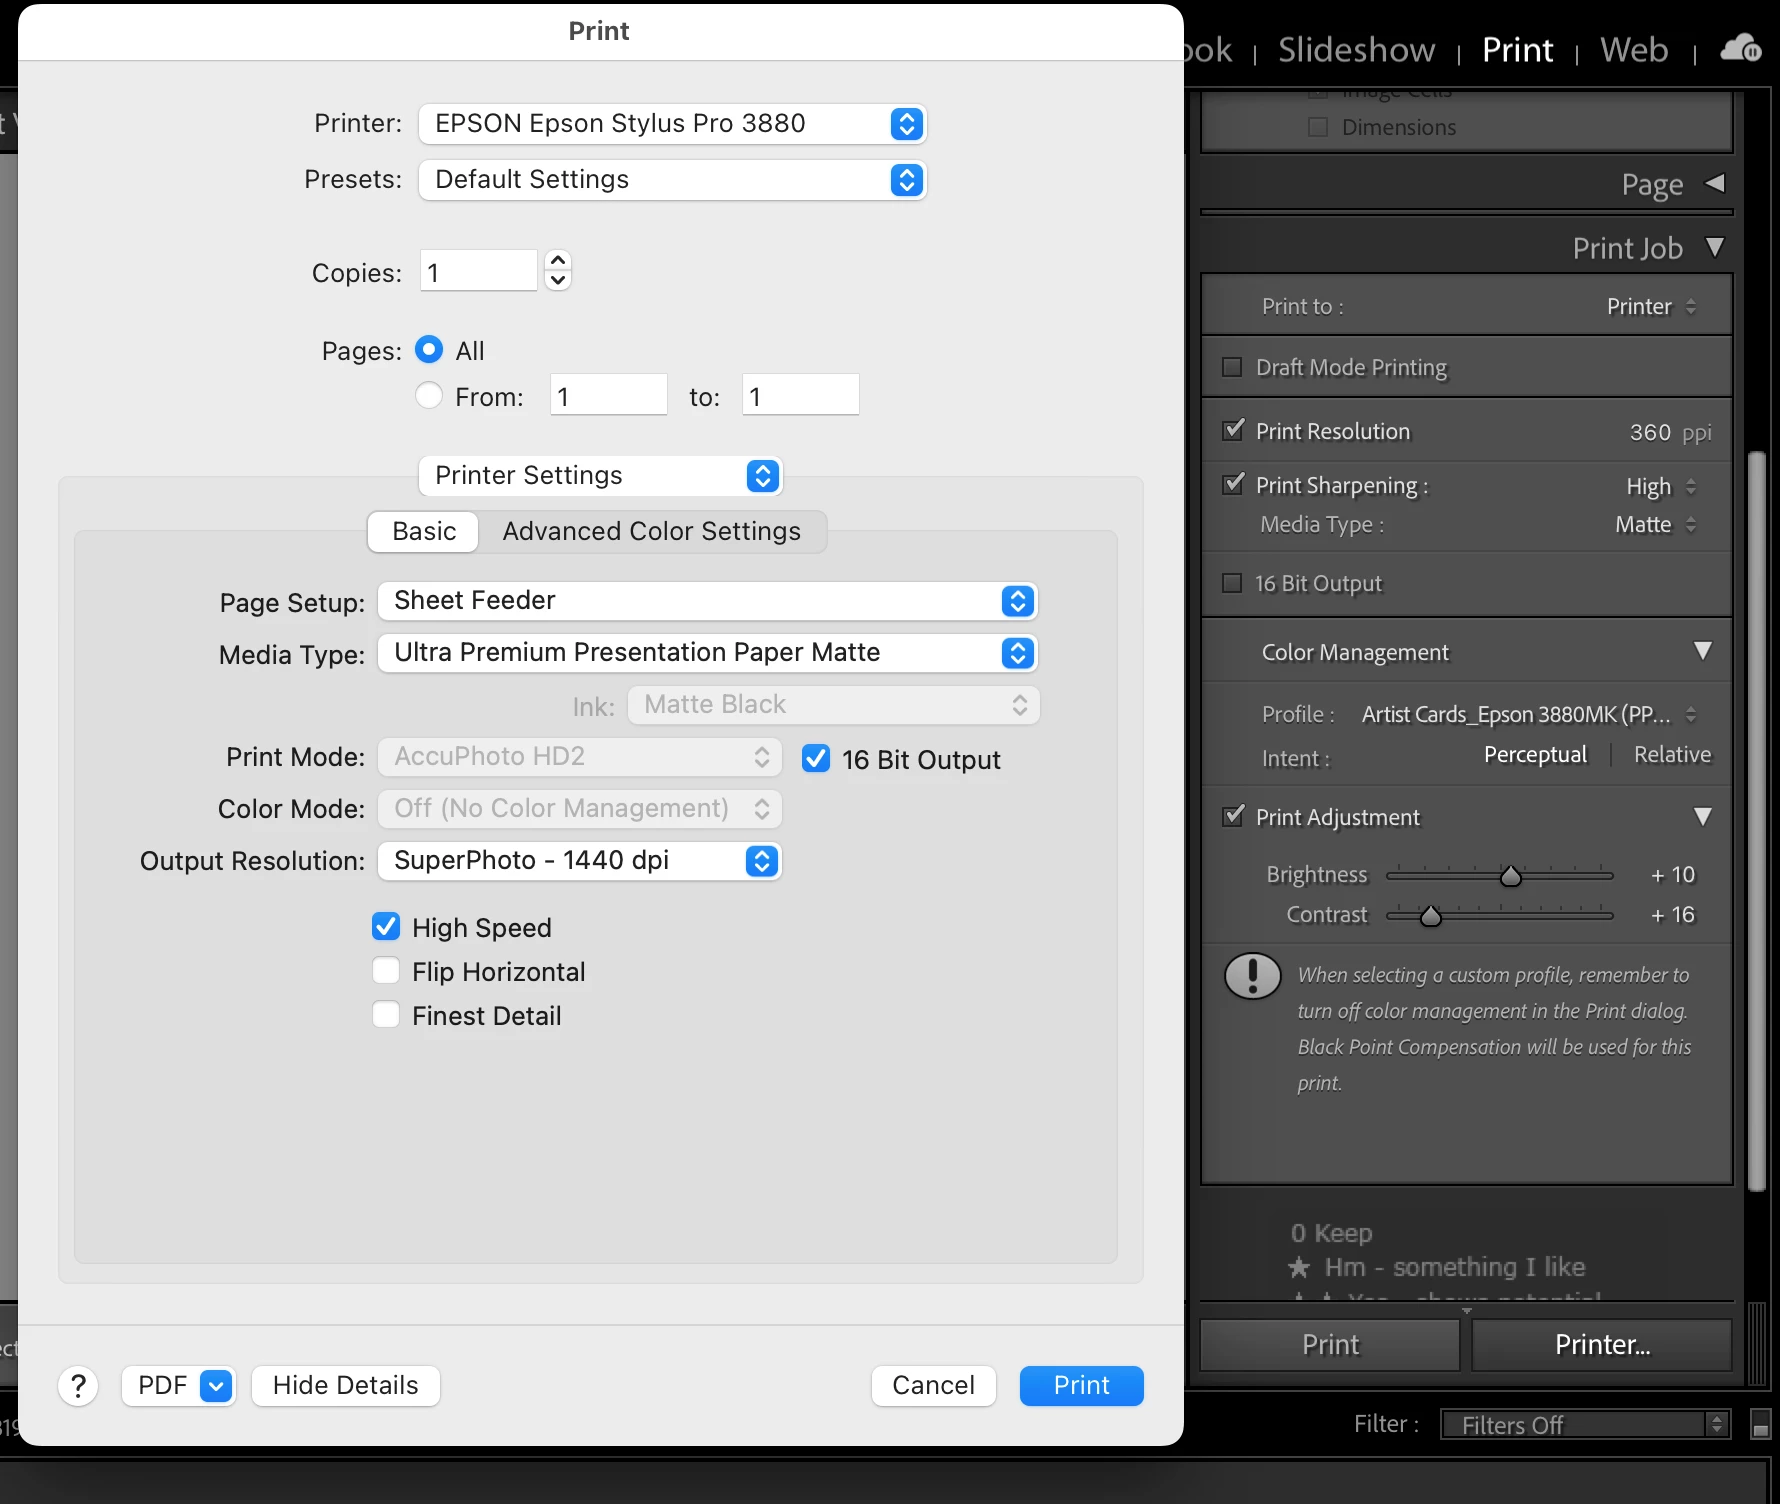Click the Color Mode Off dropdown
This screenshot has height=1504, width=1780.
click(x=580, y=809)
